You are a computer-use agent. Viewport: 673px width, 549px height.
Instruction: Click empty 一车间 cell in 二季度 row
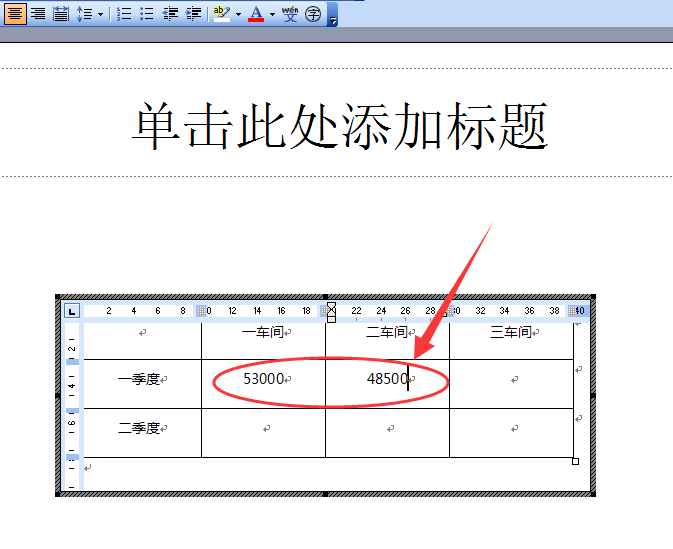263,433
